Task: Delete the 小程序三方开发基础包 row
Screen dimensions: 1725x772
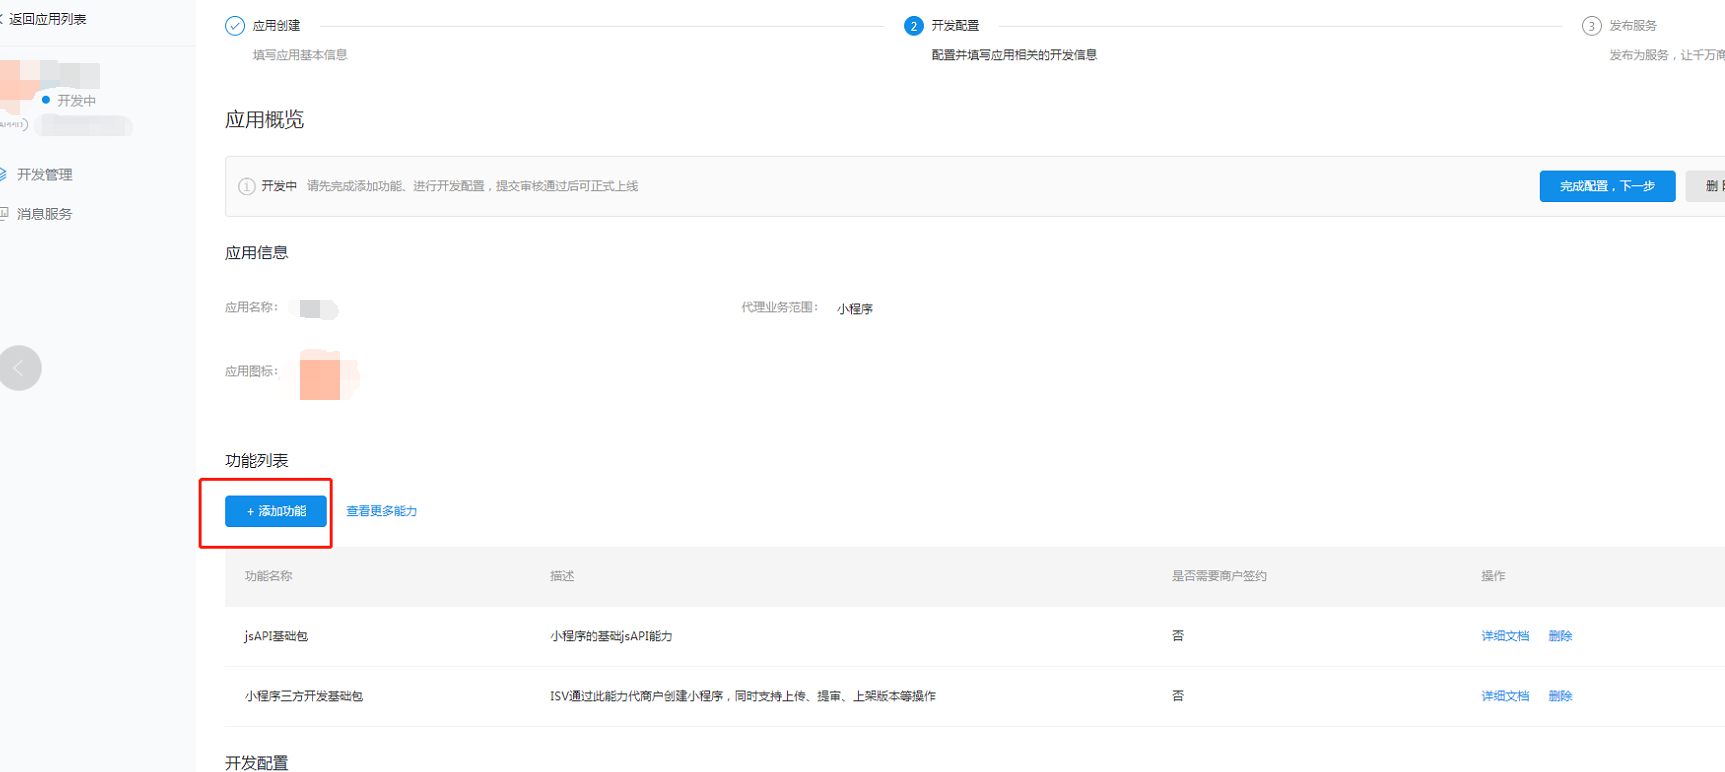Action: point(1560,696)
